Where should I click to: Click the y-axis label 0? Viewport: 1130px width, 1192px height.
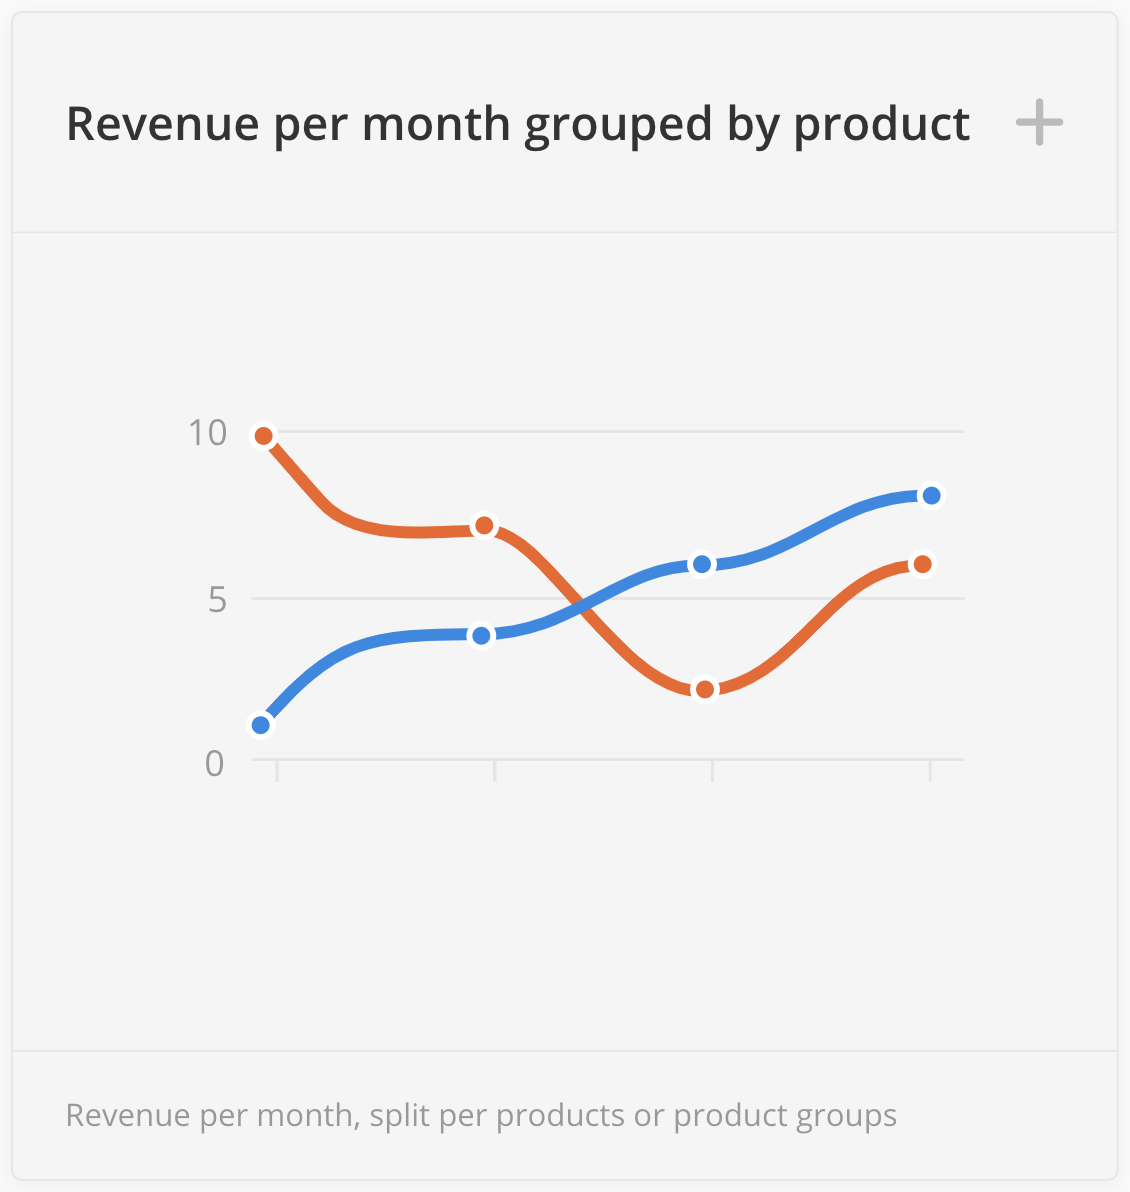215,763
